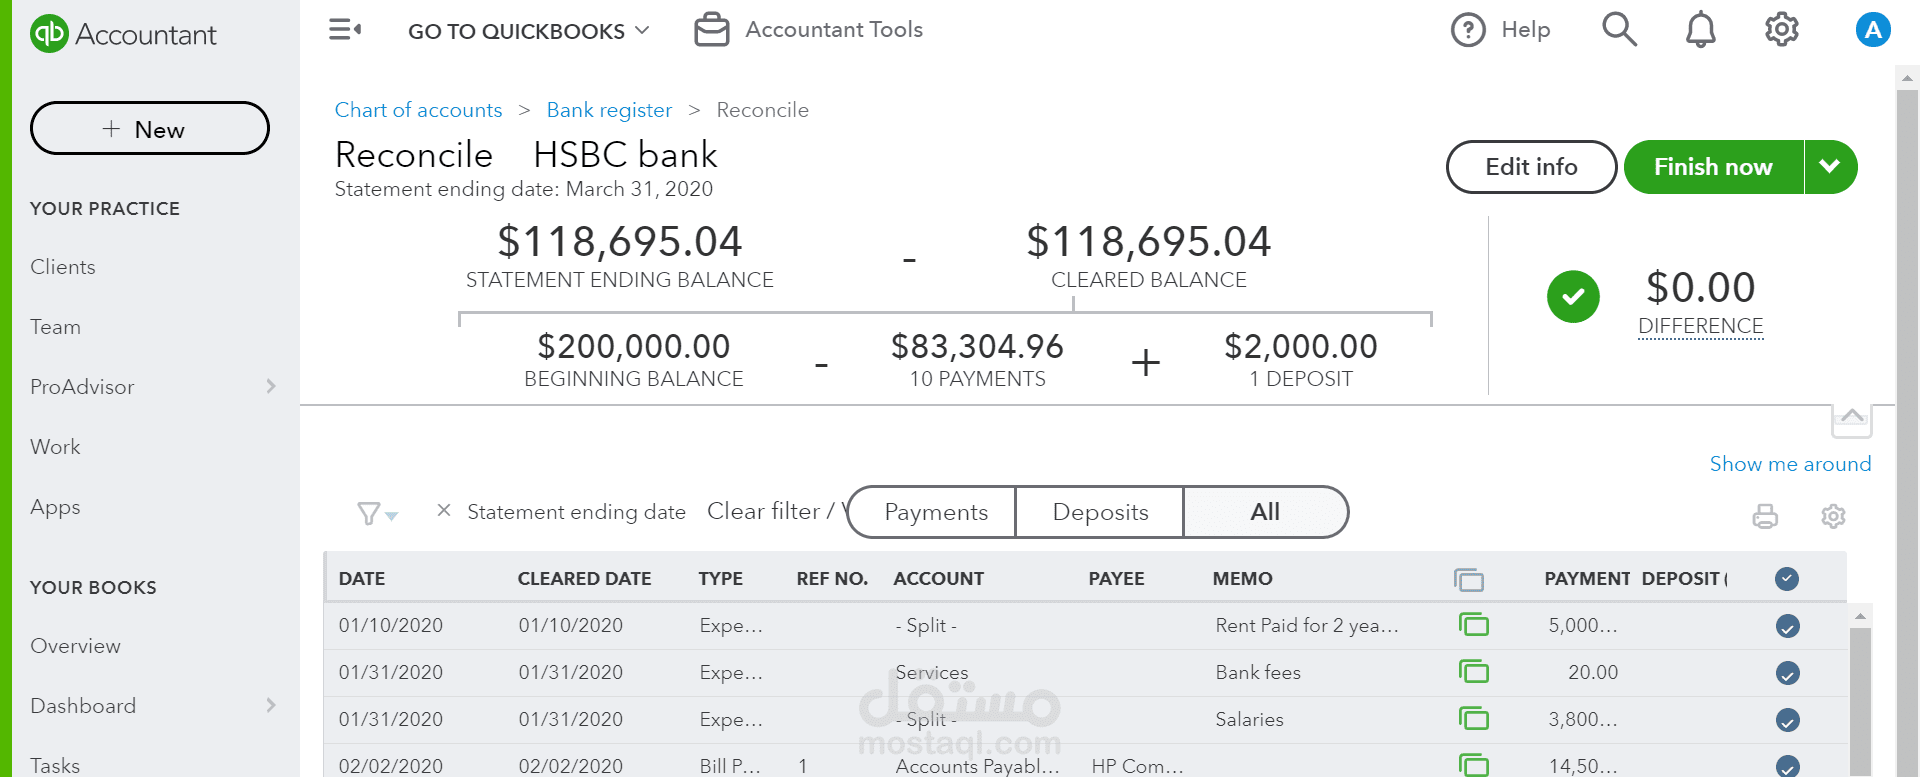The height and width of the screenshot is (777, 1920).
Task: Open the Accountant Tools briefcase
Action: click(711, 30)
